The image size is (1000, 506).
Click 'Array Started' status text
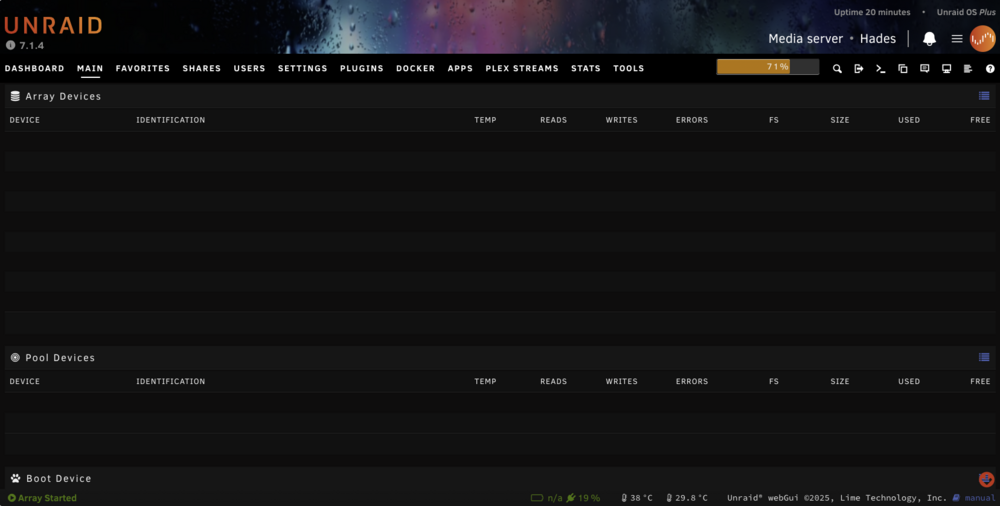[47, 498]
